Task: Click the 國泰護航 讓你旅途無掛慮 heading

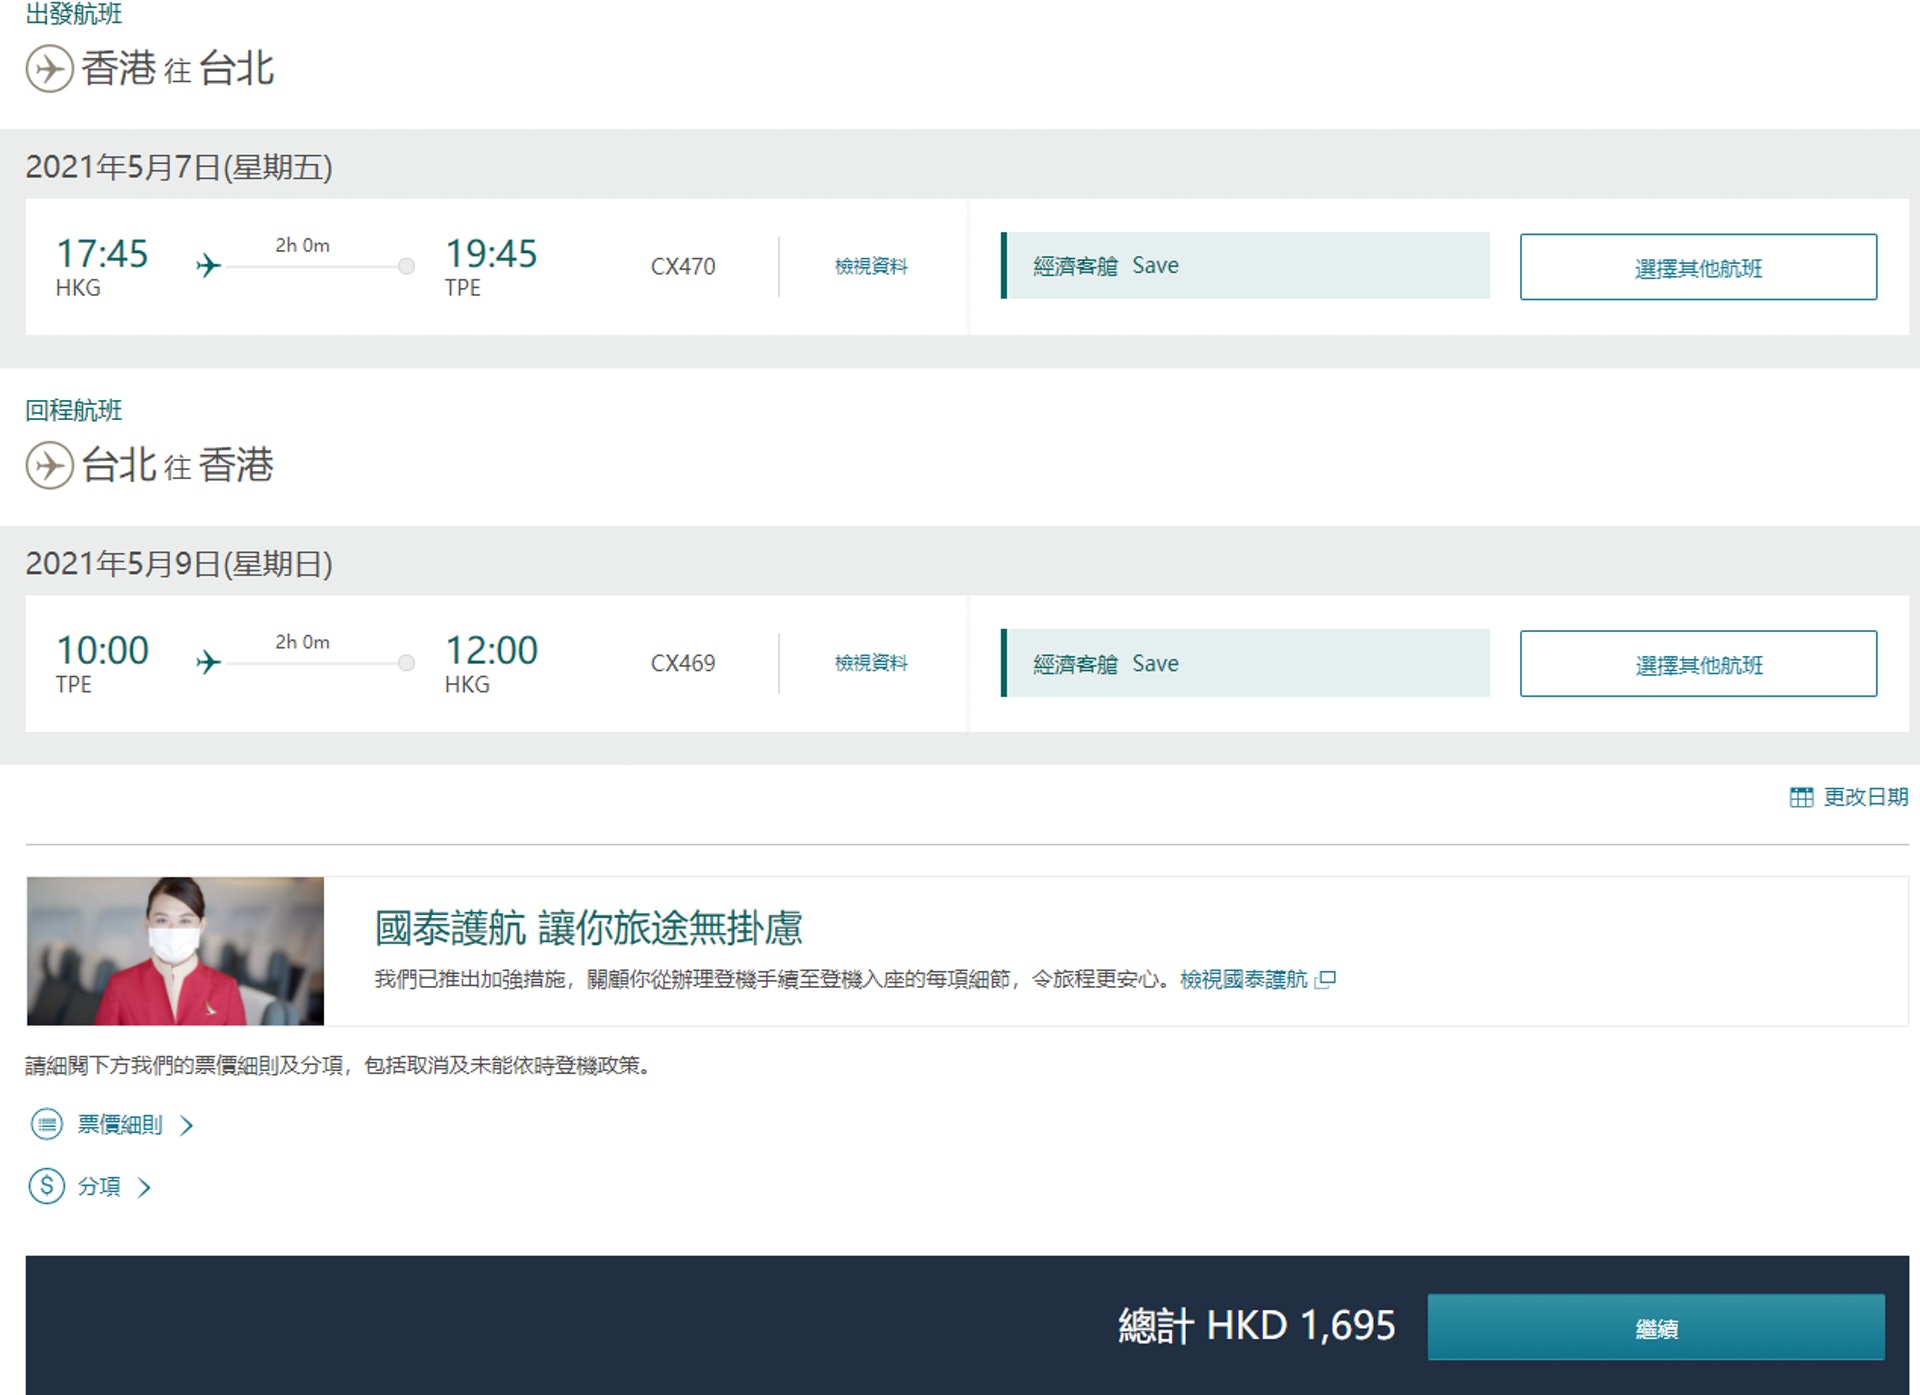Action: tap(588, 928)
